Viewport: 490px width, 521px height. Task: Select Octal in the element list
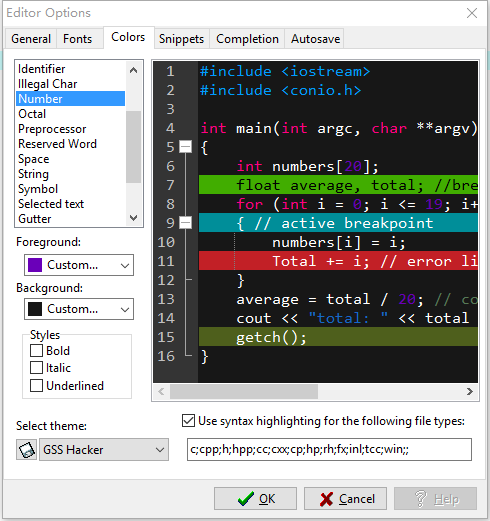click(x=71, y=114)
